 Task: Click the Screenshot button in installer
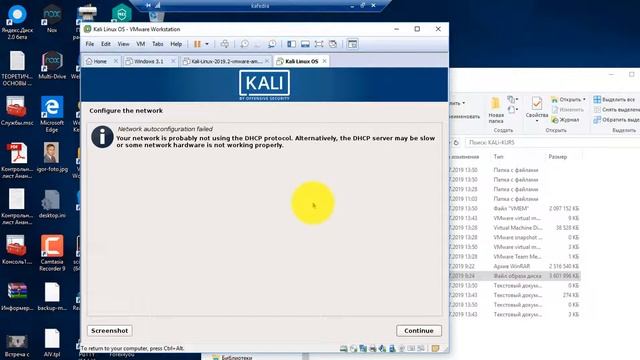(x=109, y=331)
